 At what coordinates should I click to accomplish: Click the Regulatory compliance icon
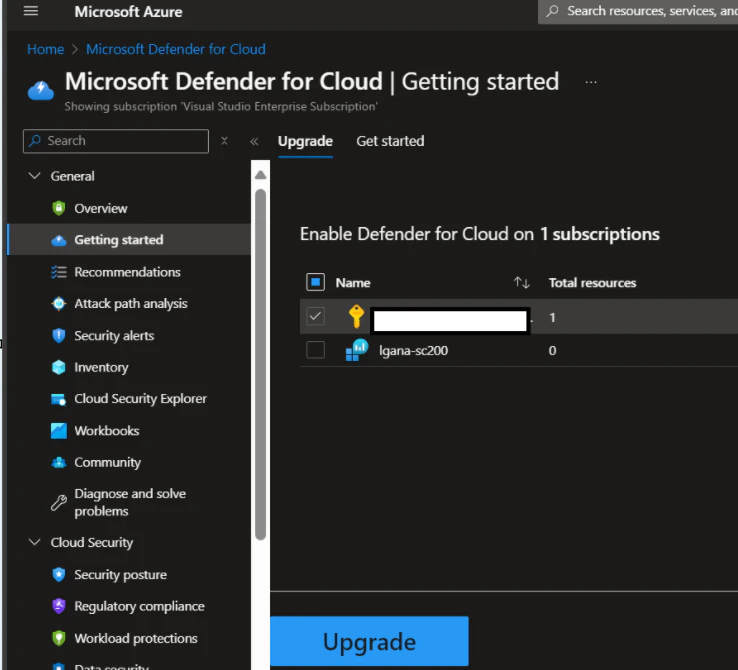[58, 606]
